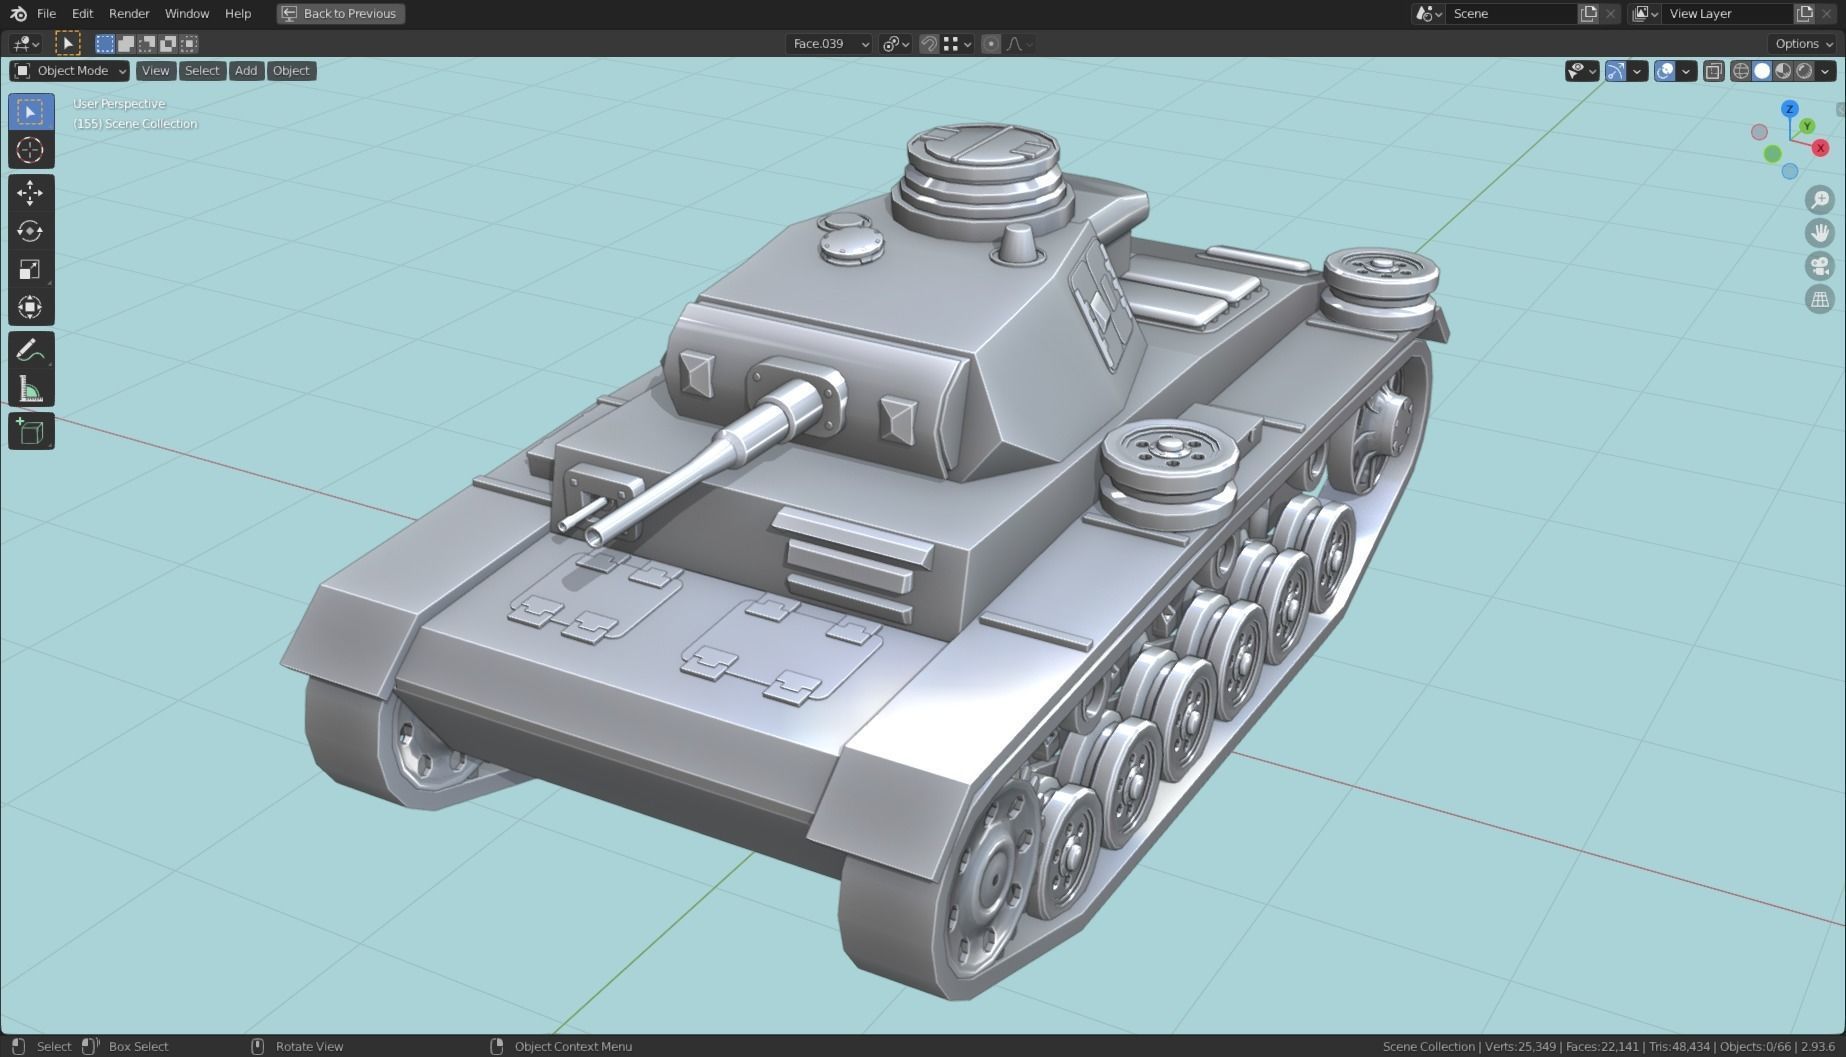Open the Help menu
The width and height of the screenshot is (1846, 1057).
point(238,13)
